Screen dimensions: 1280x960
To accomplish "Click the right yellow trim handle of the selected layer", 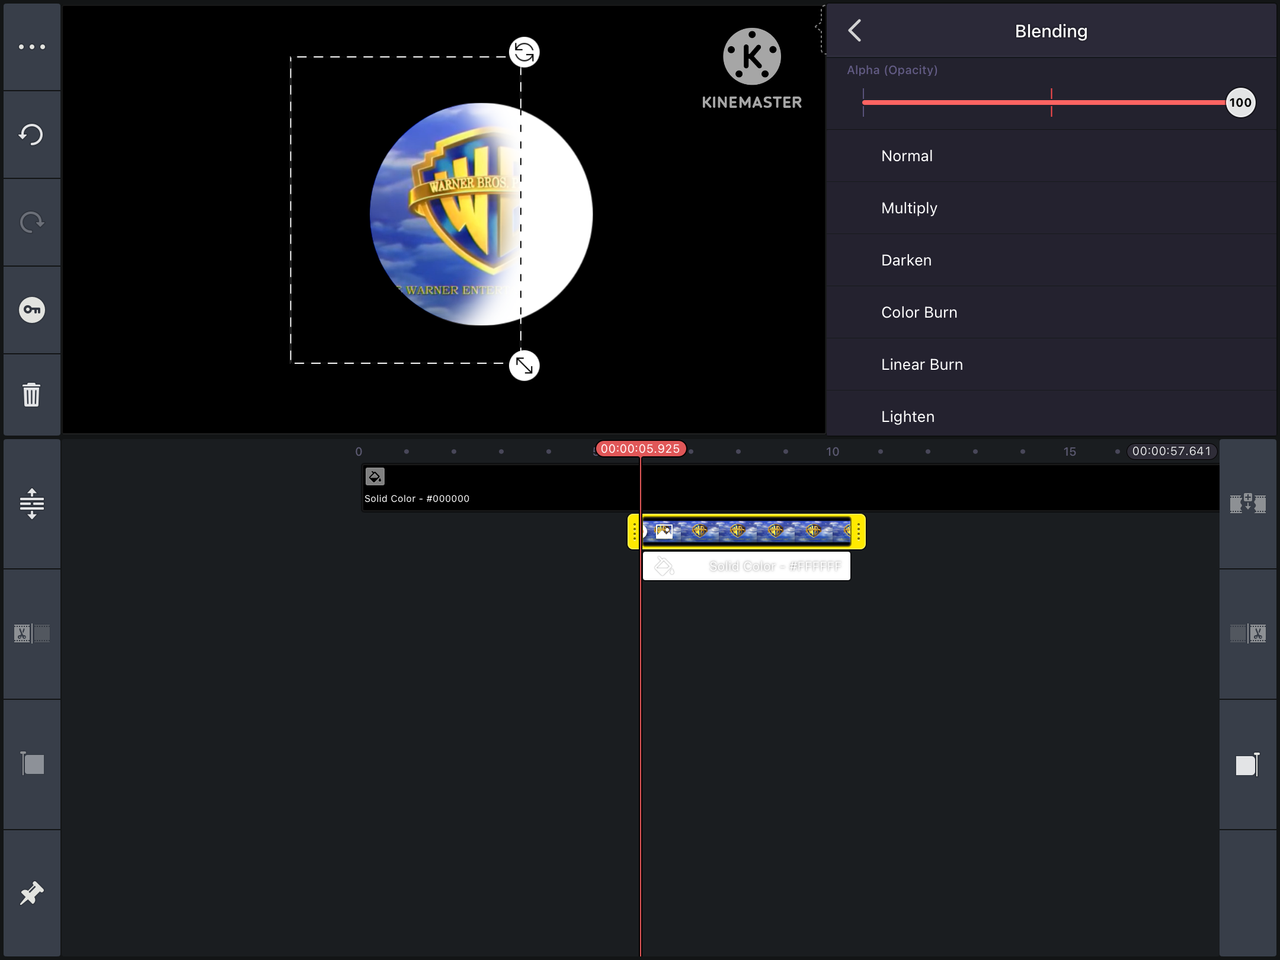I will click(859, 532).
